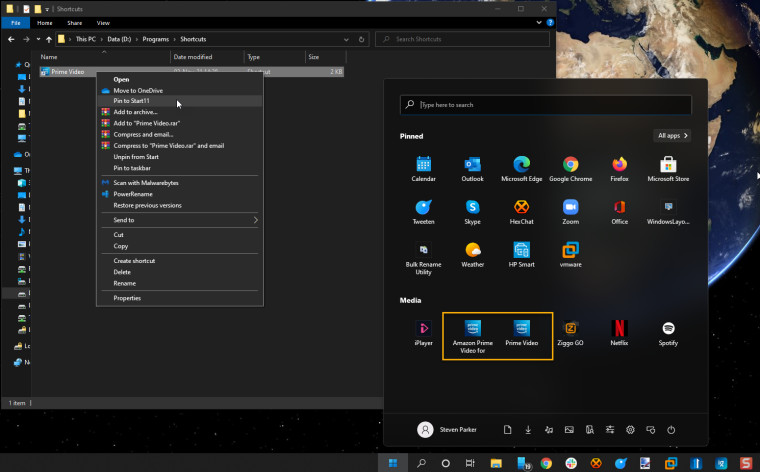Image resolution: width=760 pixels, height=472 pixels.
Task: Open Firefox from the Start menu
Action: point(619,169)
